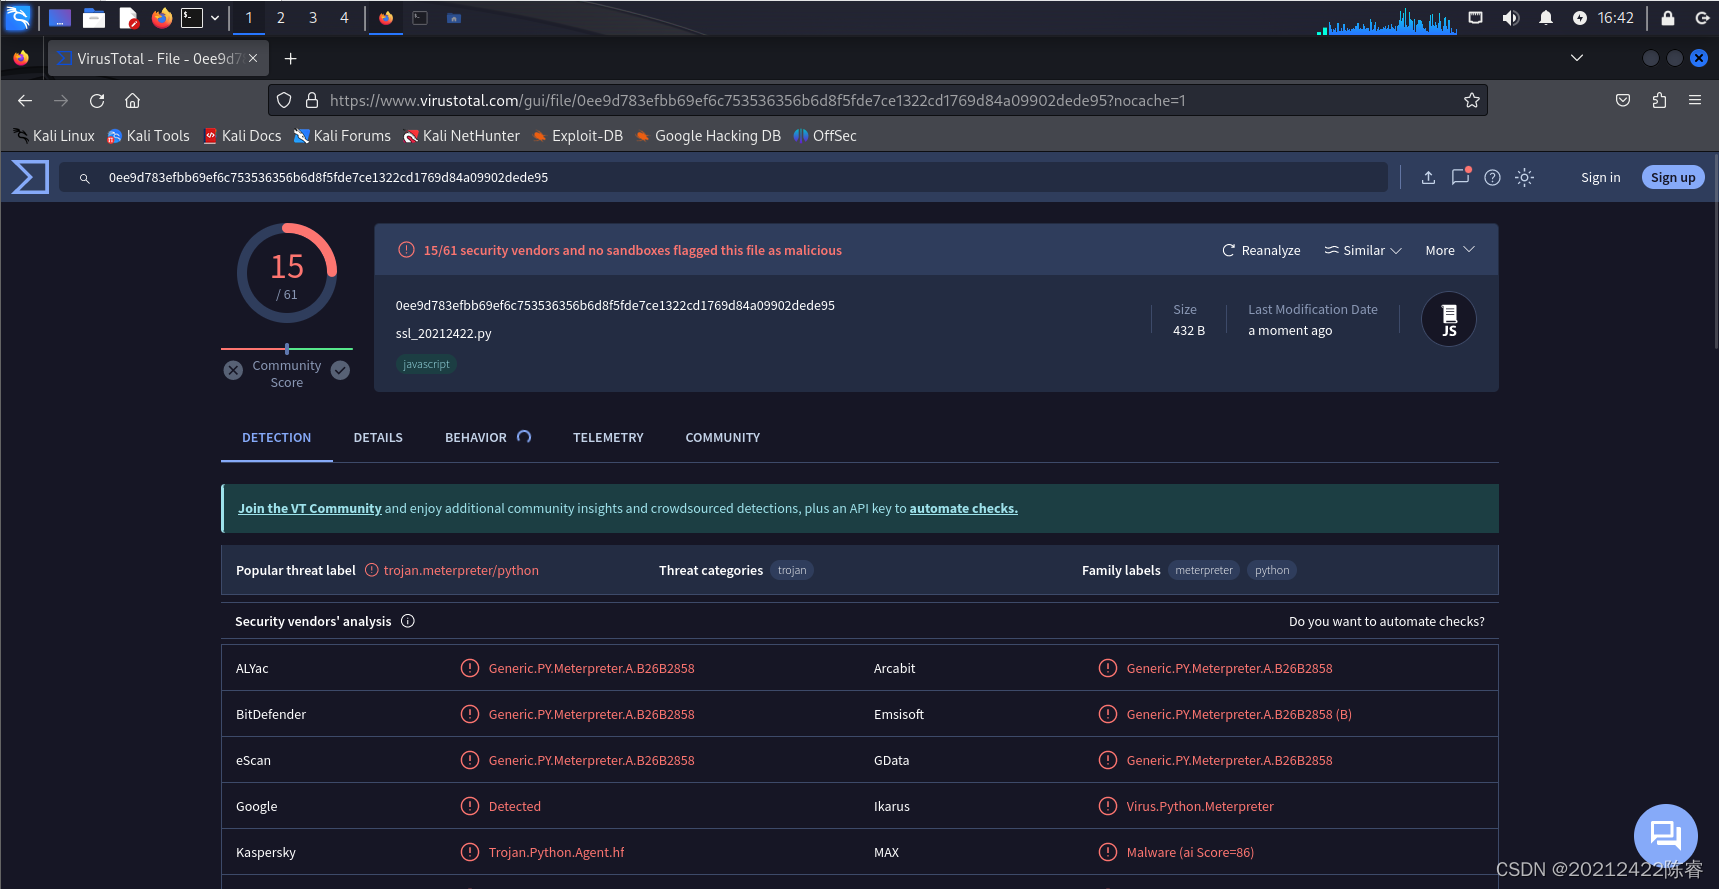The height and width of the screenshot is (889, 1719).
Task: Click the site info shield icon in address bar
Action: (284, 100)
